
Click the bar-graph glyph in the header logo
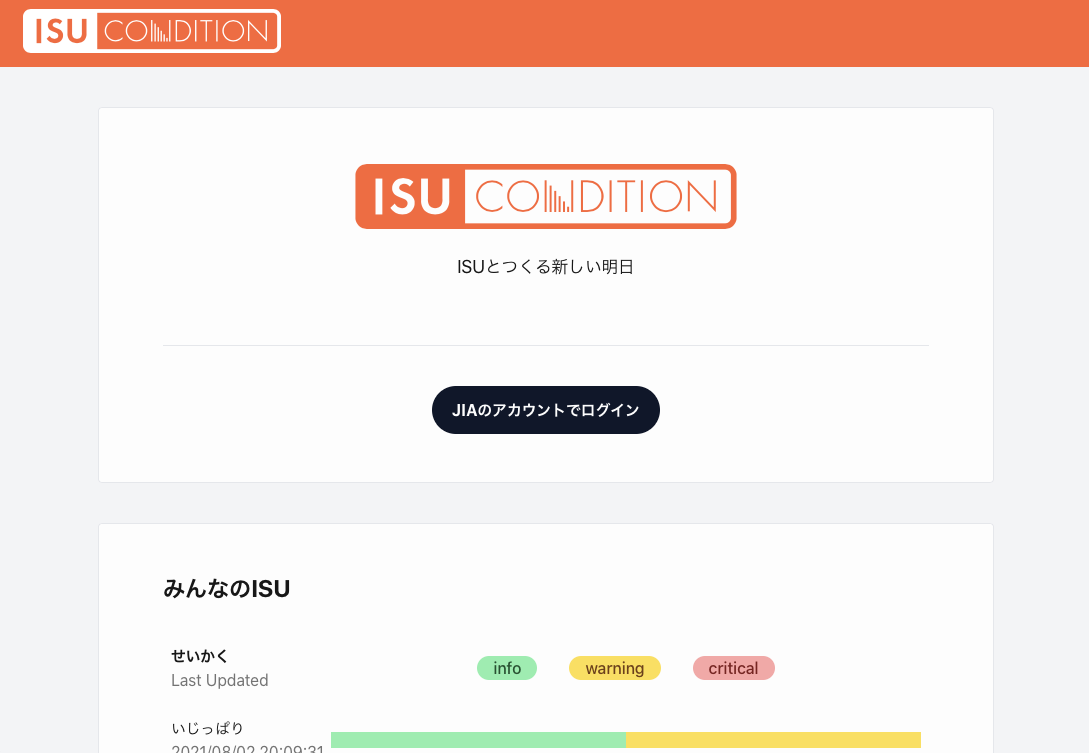pyautogui.click(x=160, y=32)
